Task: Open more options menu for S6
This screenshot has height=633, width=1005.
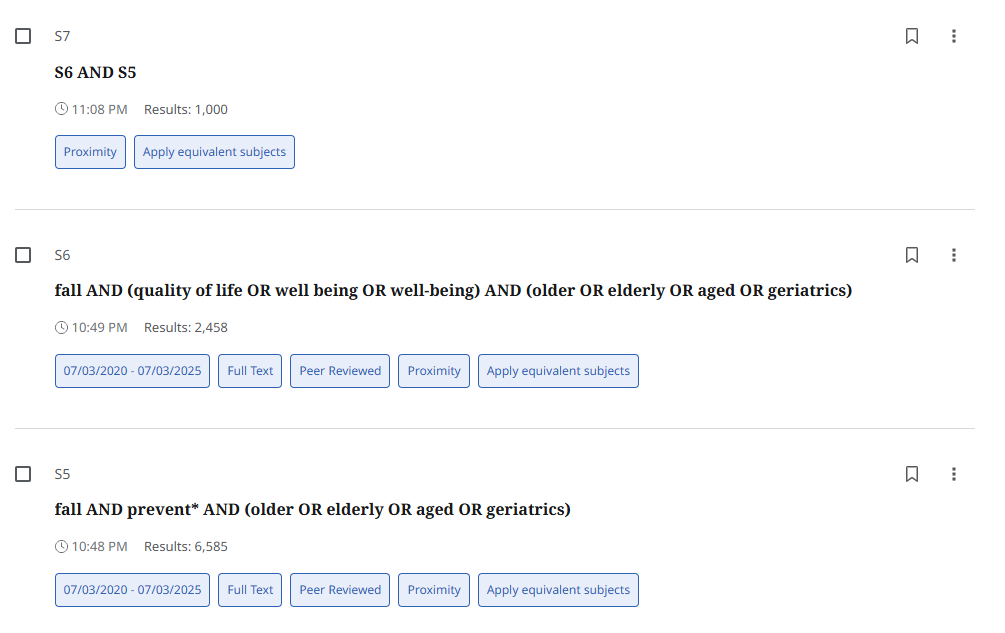Action: click(x=954, y=255)
